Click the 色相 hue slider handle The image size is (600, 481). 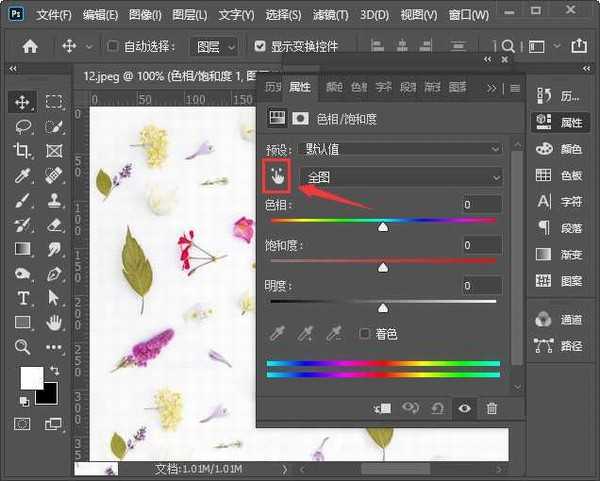point(383,227)
